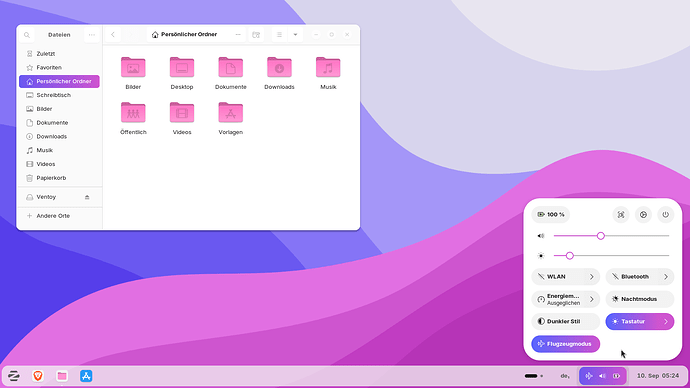Open Andere Orte in the sidebar
Viewport: 690px width, 388px height.
[59, 216]
